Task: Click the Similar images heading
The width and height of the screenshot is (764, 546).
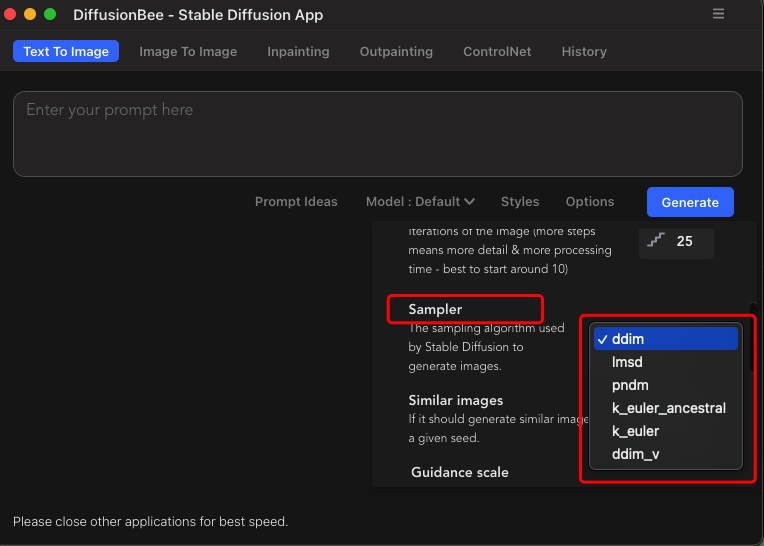Action: 456,400
